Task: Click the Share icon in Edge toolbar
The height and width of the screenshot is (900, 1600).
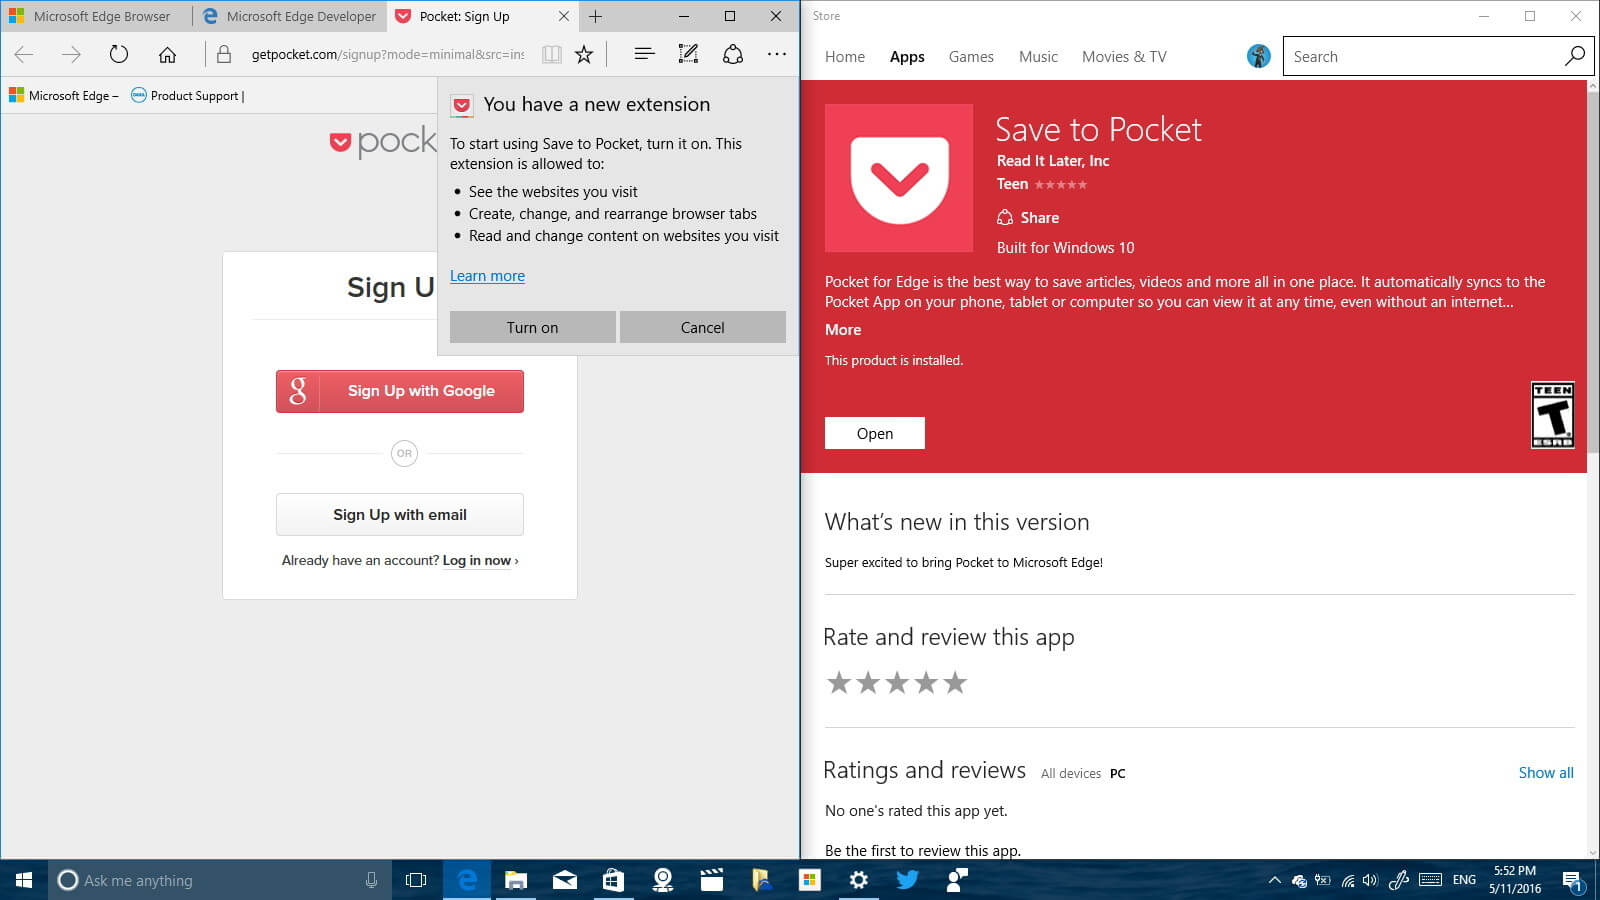Action: coord(733,54)
